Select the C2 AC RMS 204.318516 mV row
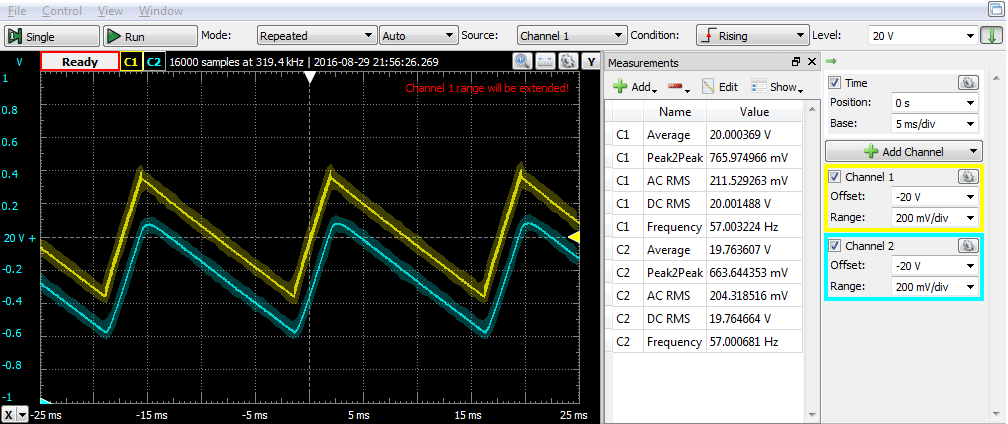This screenshot has height=424, width=1008. pos(707,296)
